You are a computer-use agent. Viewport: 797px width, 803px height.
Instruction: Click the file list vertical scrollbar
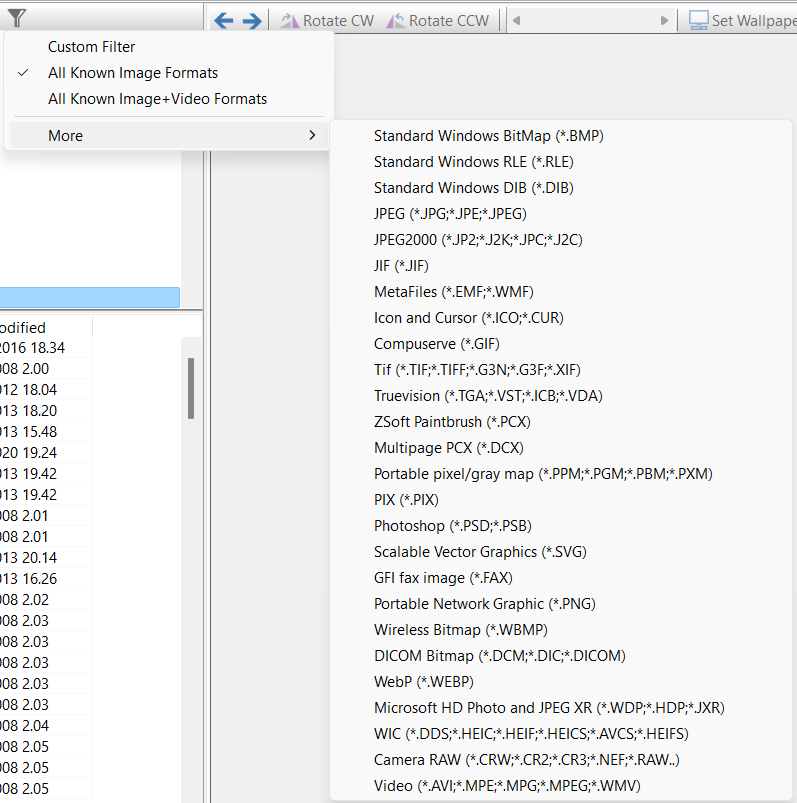191,390
